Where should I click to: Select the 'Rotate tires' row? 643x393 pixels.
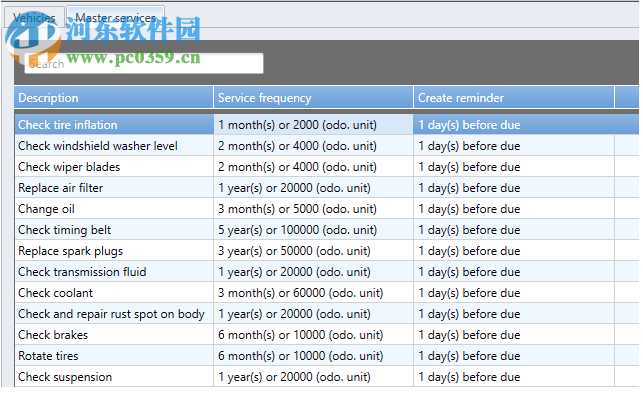coord(326,356)
